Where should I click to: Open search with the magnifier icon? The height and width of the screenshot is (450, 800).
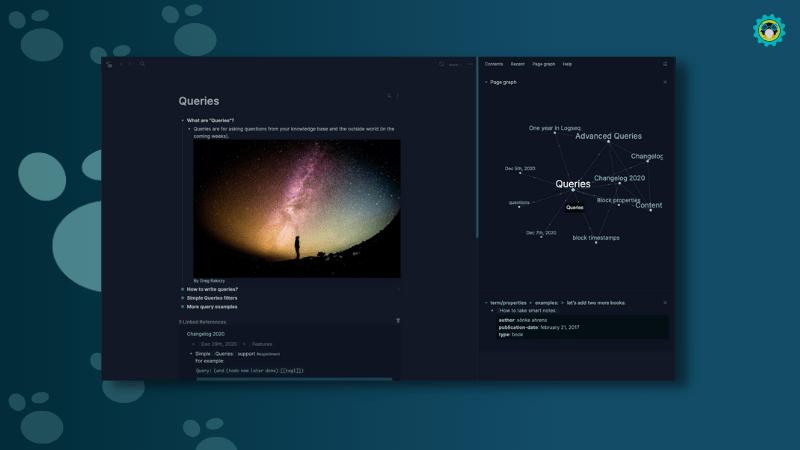142,64
